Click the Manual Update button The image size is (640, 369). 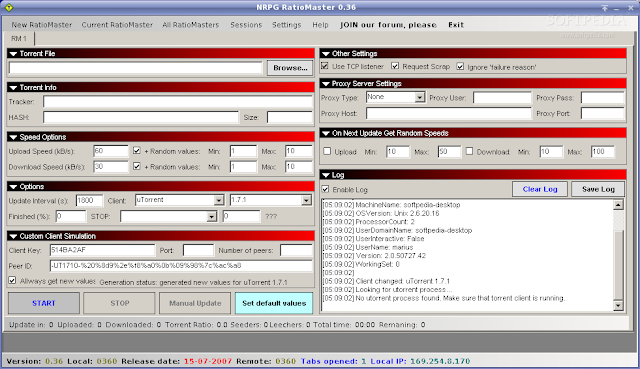pos(195,303)
